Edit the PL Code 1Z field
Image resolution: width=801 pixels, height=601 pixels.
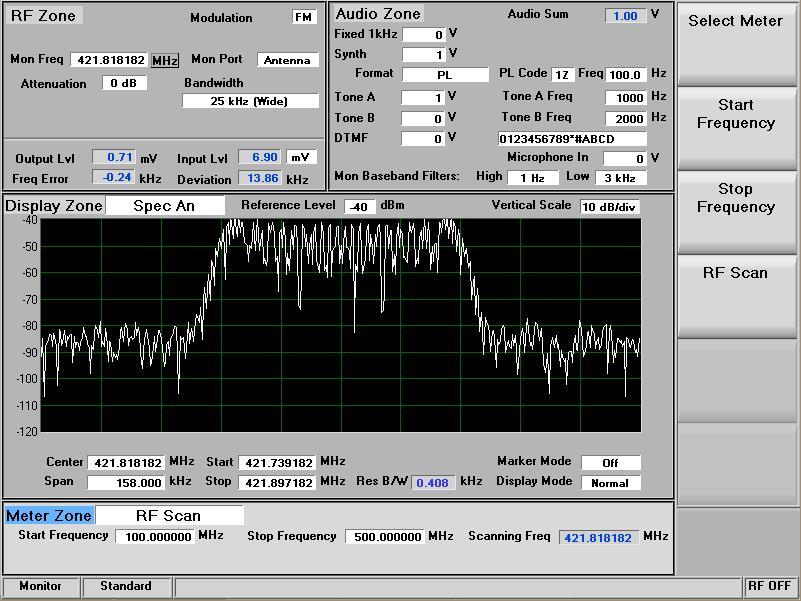[x=562, y=75]
